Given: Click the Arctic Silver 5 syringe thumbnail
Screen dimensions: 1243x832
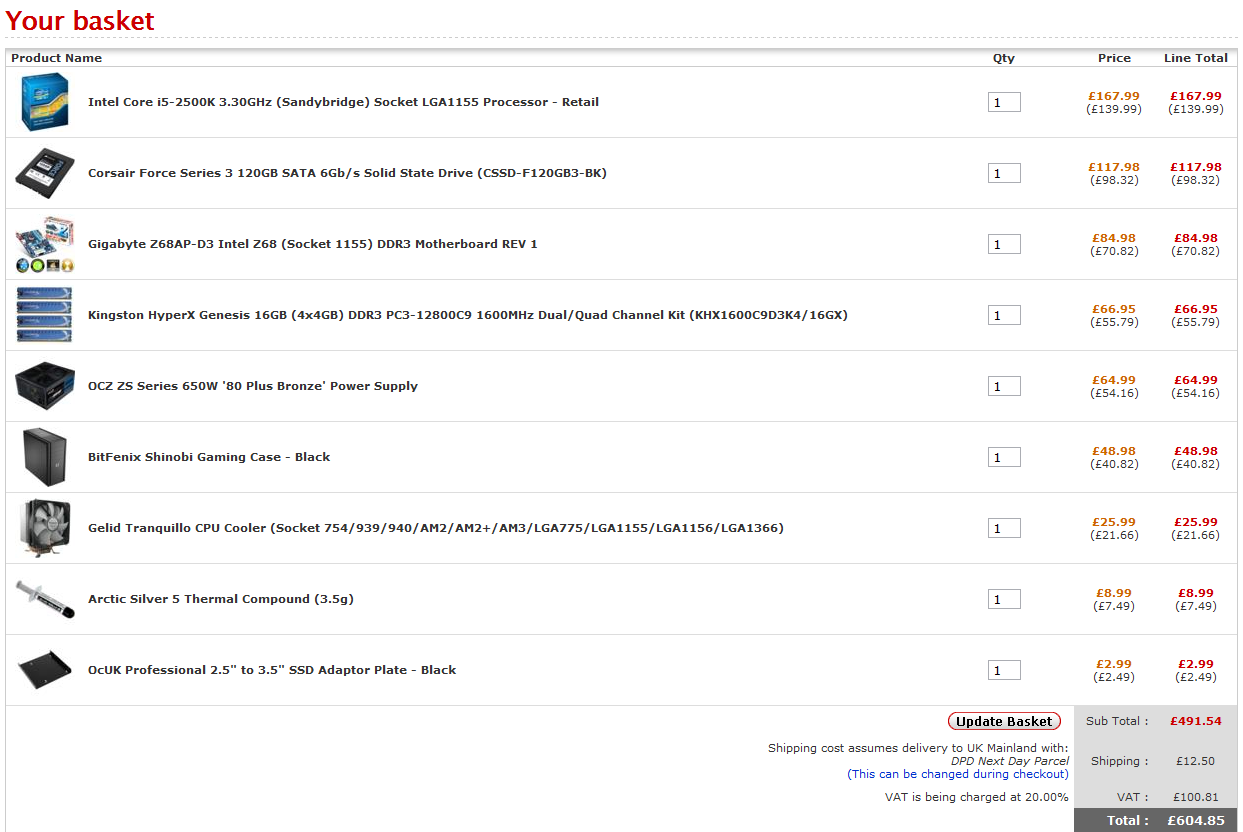Looking at the screenshot, I should point(45,599).
